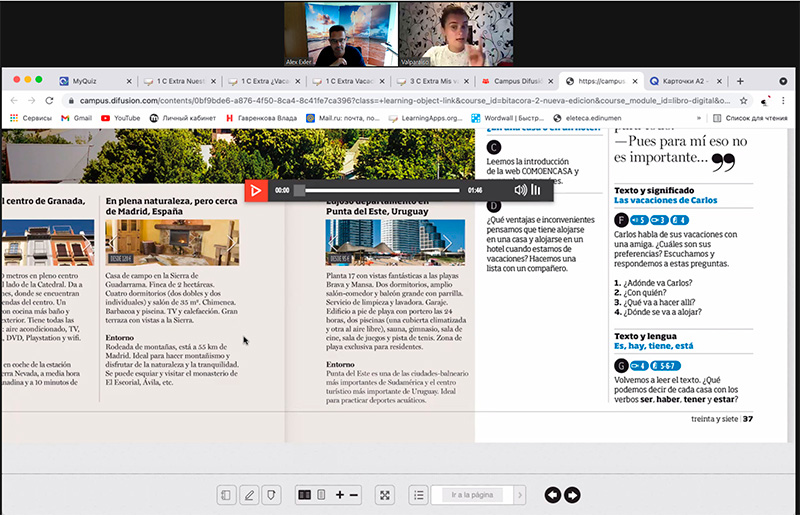800x515 pixels.
Task: Toggle fullscreen mode
Action: [x=386, y=494]
